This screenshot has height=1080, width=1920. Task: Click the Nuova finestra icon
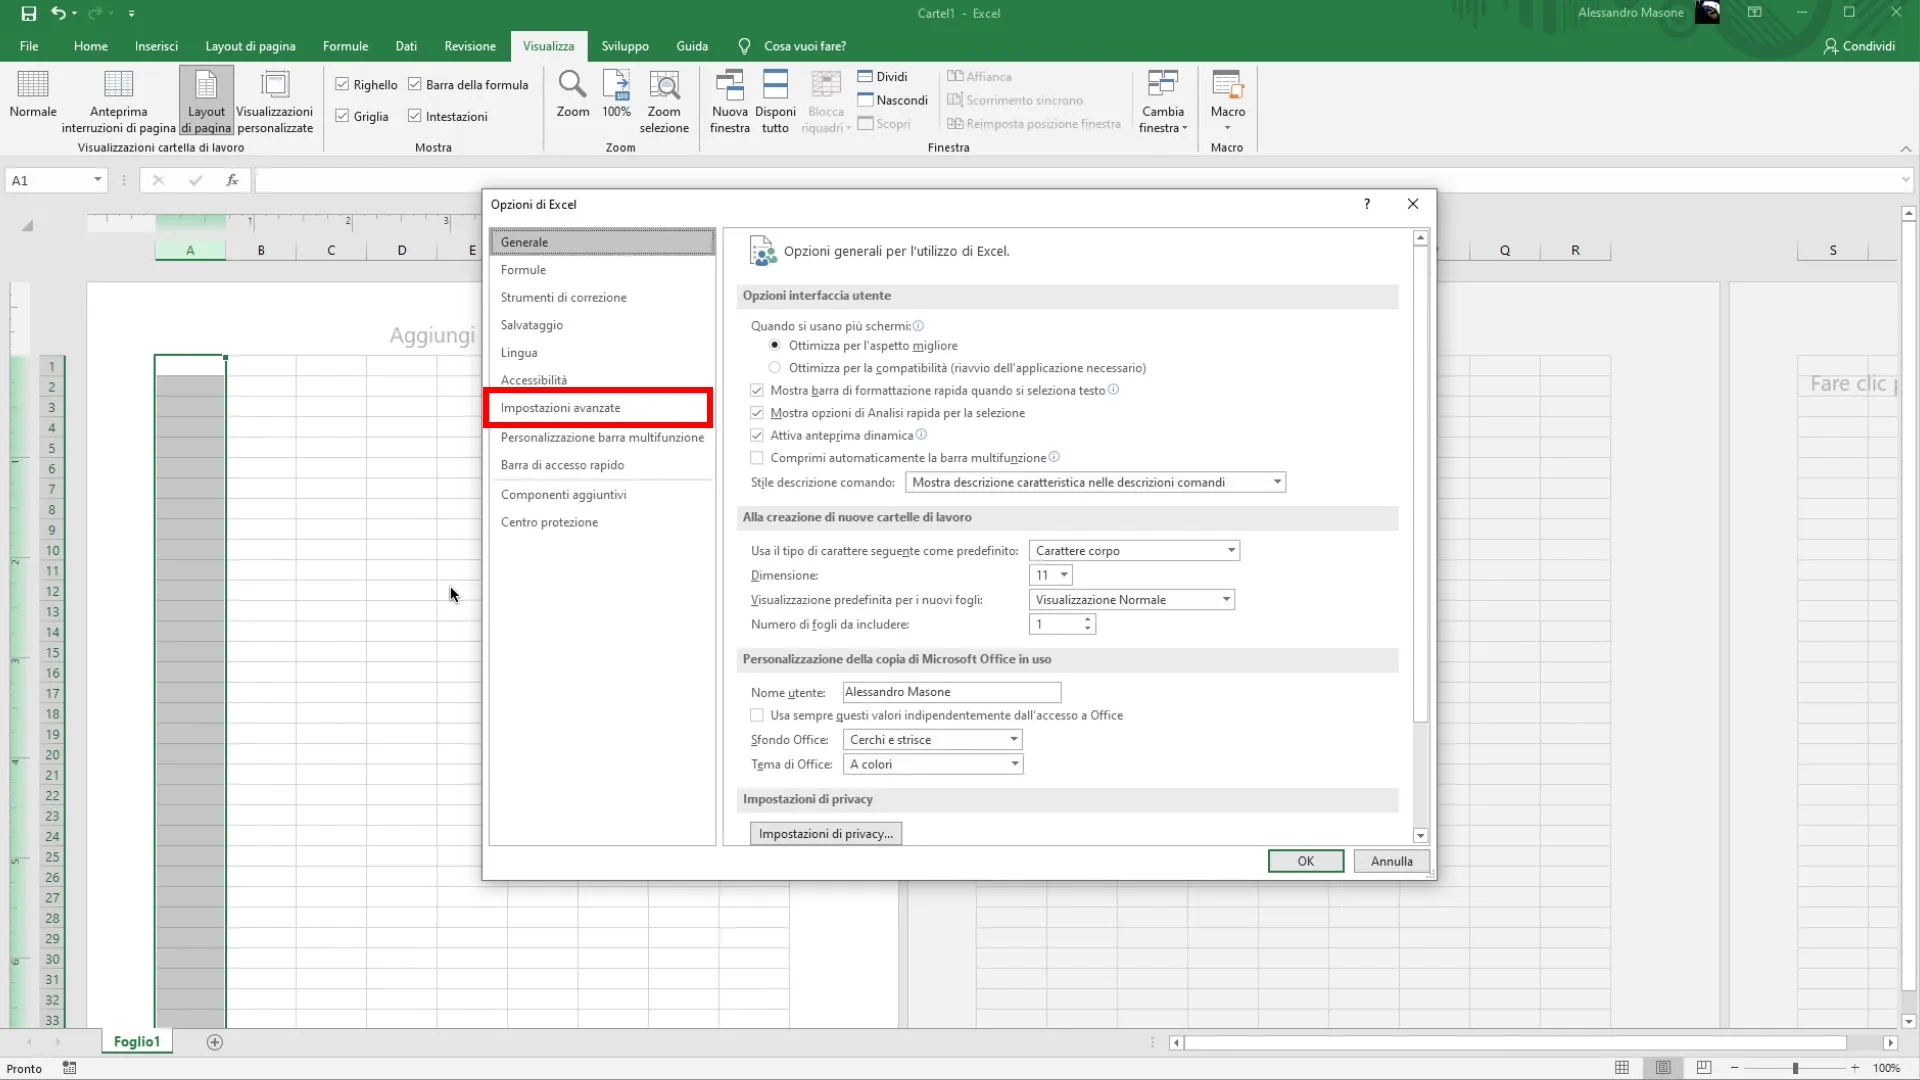729,86
